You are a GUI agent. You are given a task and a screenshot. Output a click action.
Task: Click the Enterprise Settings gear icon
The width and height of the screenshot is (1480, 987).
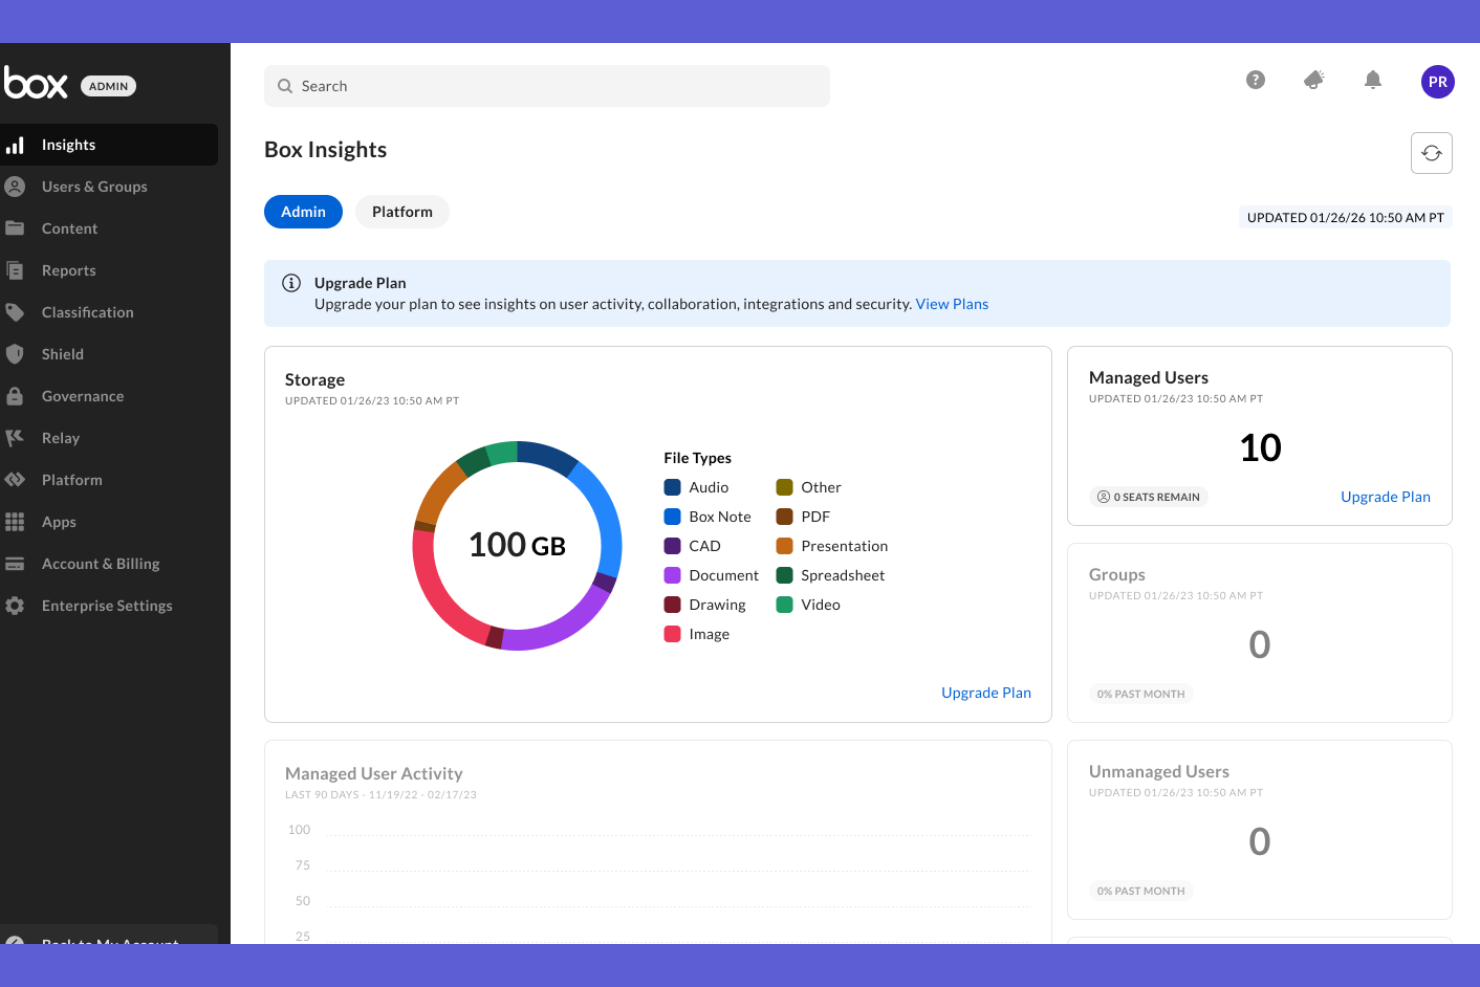(15, 606)
